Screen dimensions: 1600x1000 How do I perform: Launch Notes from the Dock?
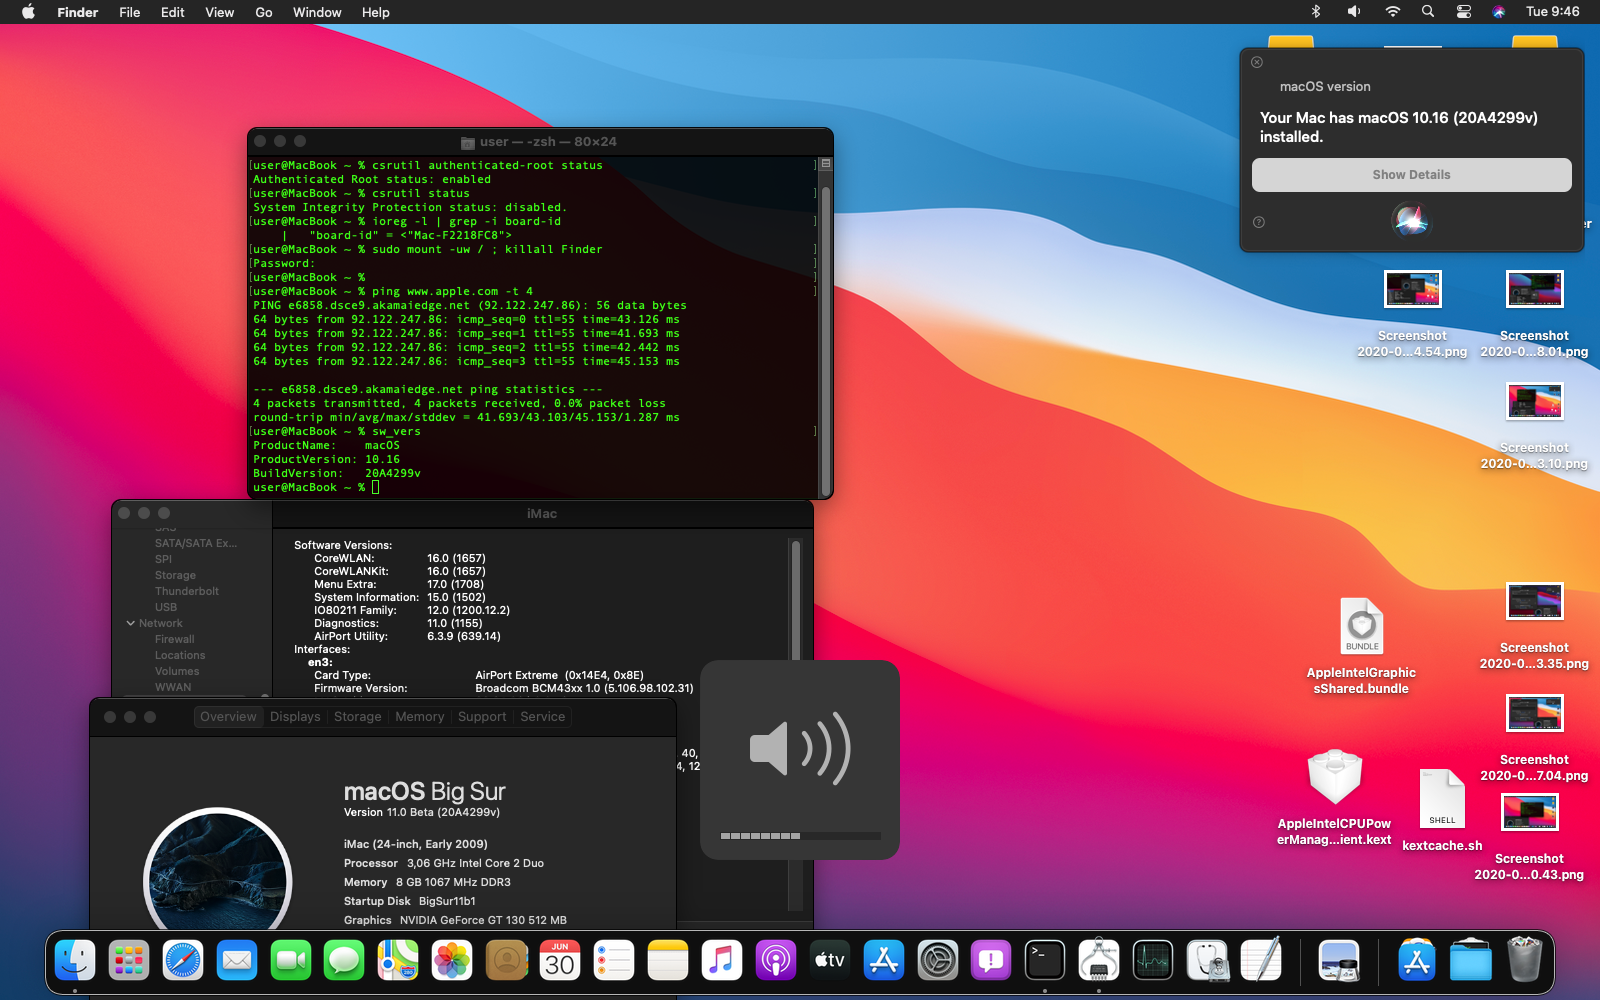668,961
